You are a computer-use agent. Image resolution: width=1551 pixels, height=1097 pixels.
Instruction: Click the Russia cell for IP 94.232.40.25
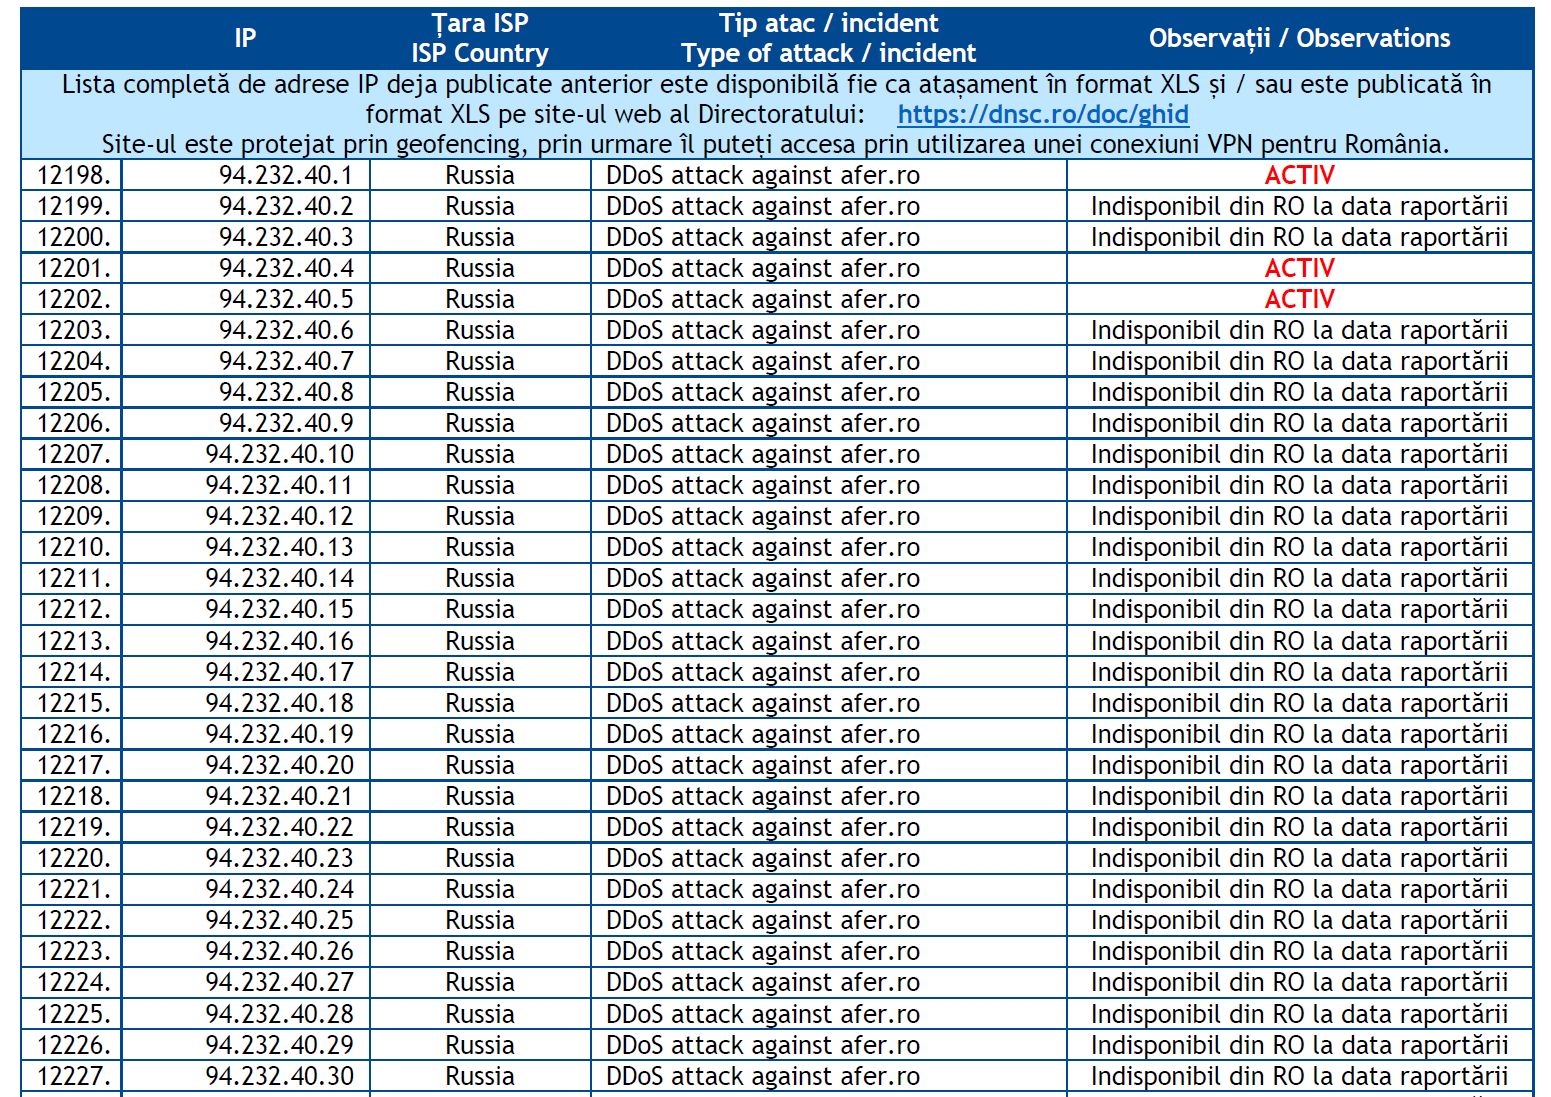pos(480,920)
